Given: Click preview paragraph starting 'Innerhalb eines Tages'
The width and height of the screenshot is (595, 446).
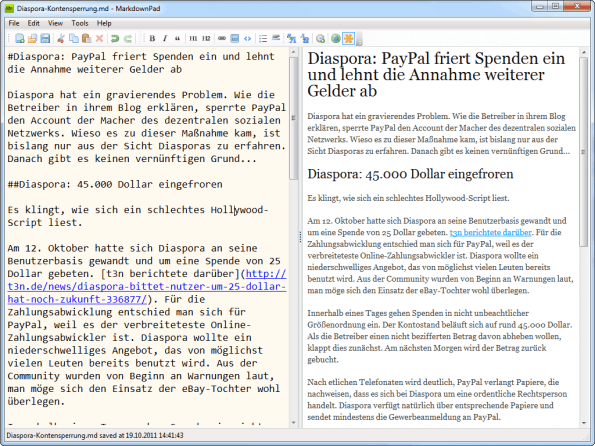Looking at the screenshot, I should click(440, 336).
